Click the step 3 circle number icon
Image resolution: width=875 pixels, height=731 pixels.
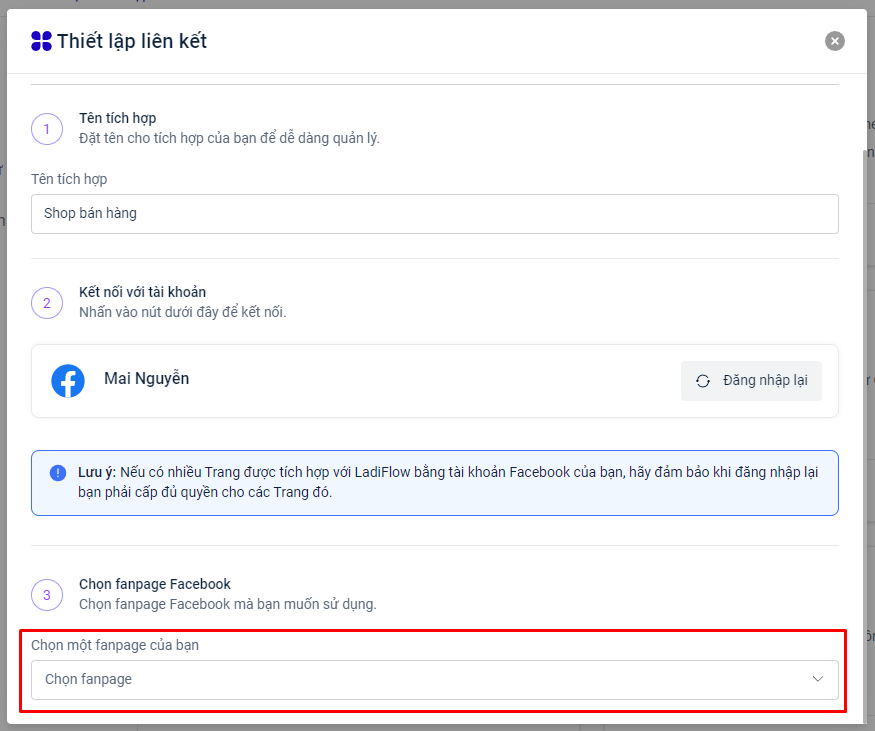(47, 595)
